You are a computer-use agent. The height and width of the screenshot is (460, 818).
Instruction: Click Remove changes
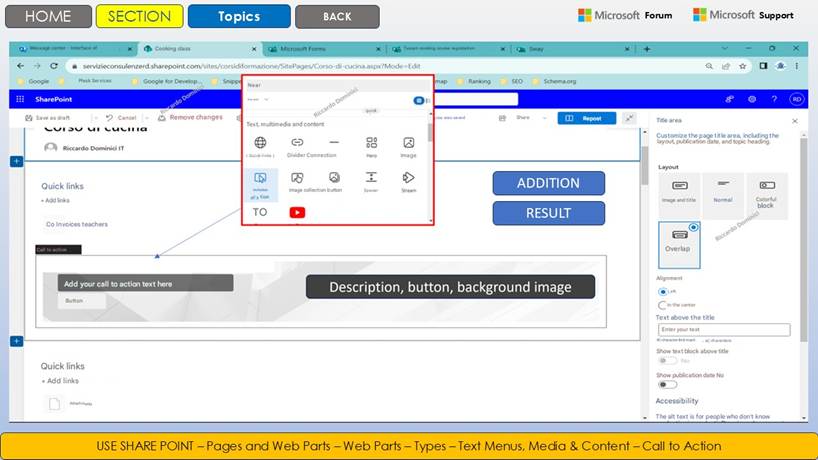[x=190, y=117]
